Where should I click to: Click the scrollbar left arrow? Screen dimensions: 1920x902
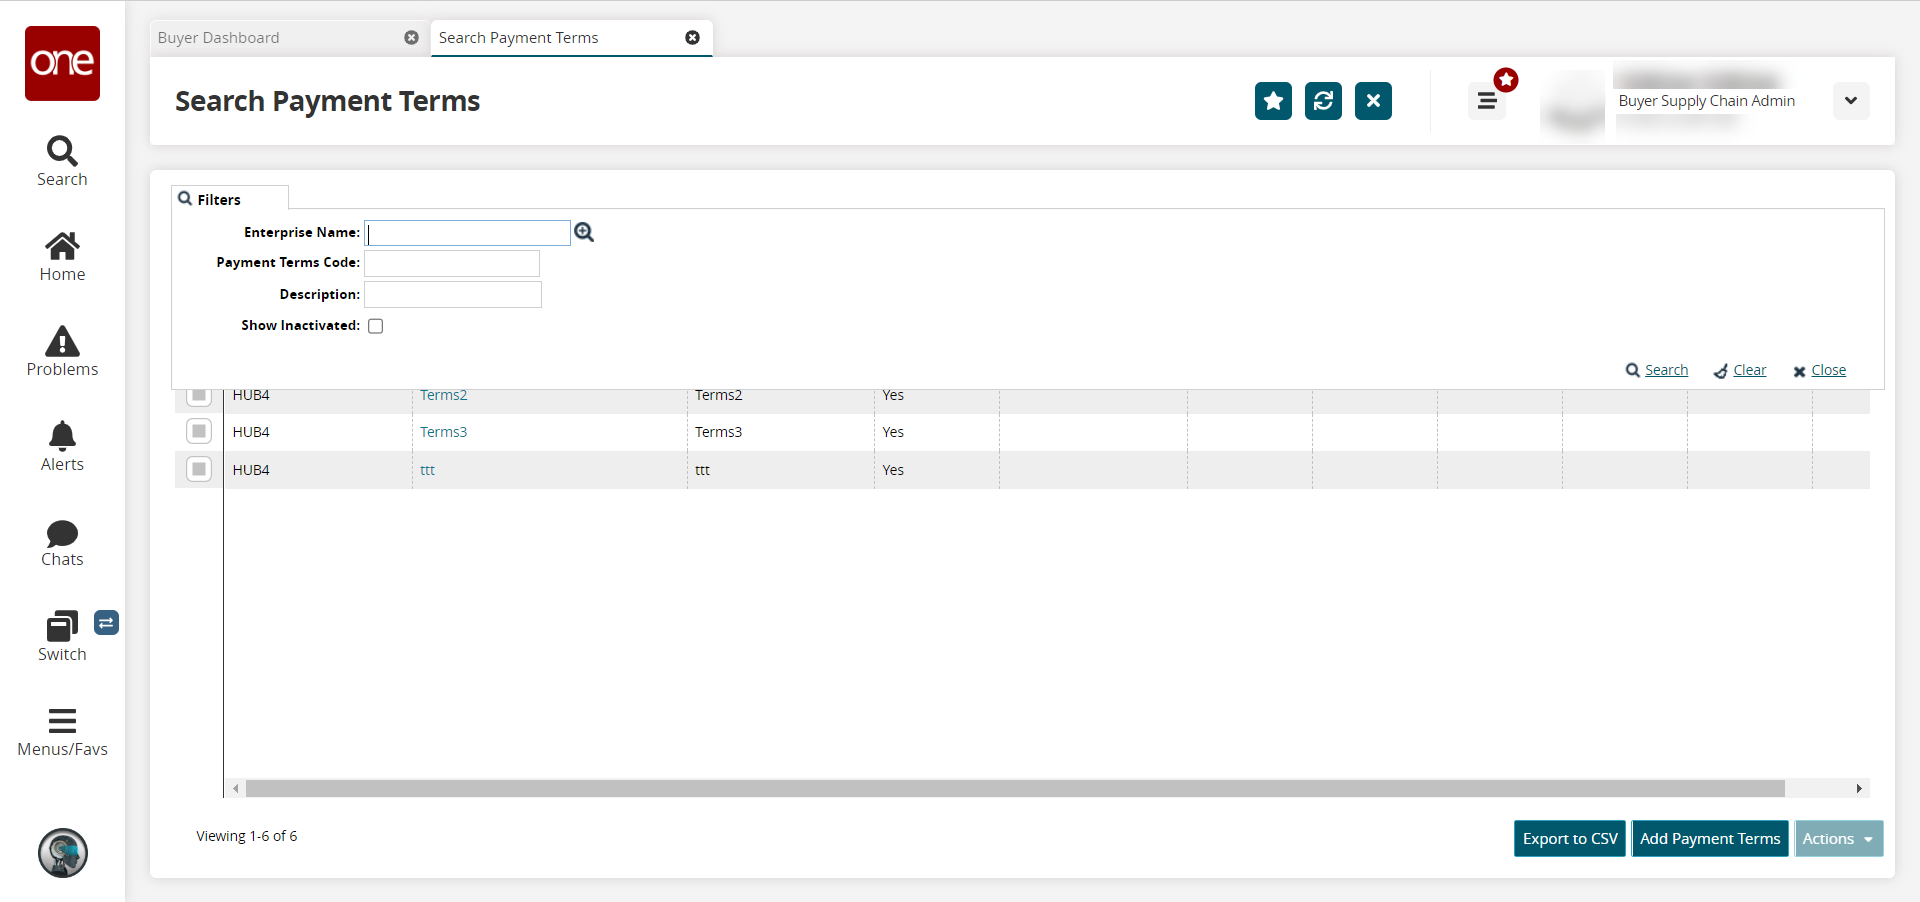coord(236,789)
